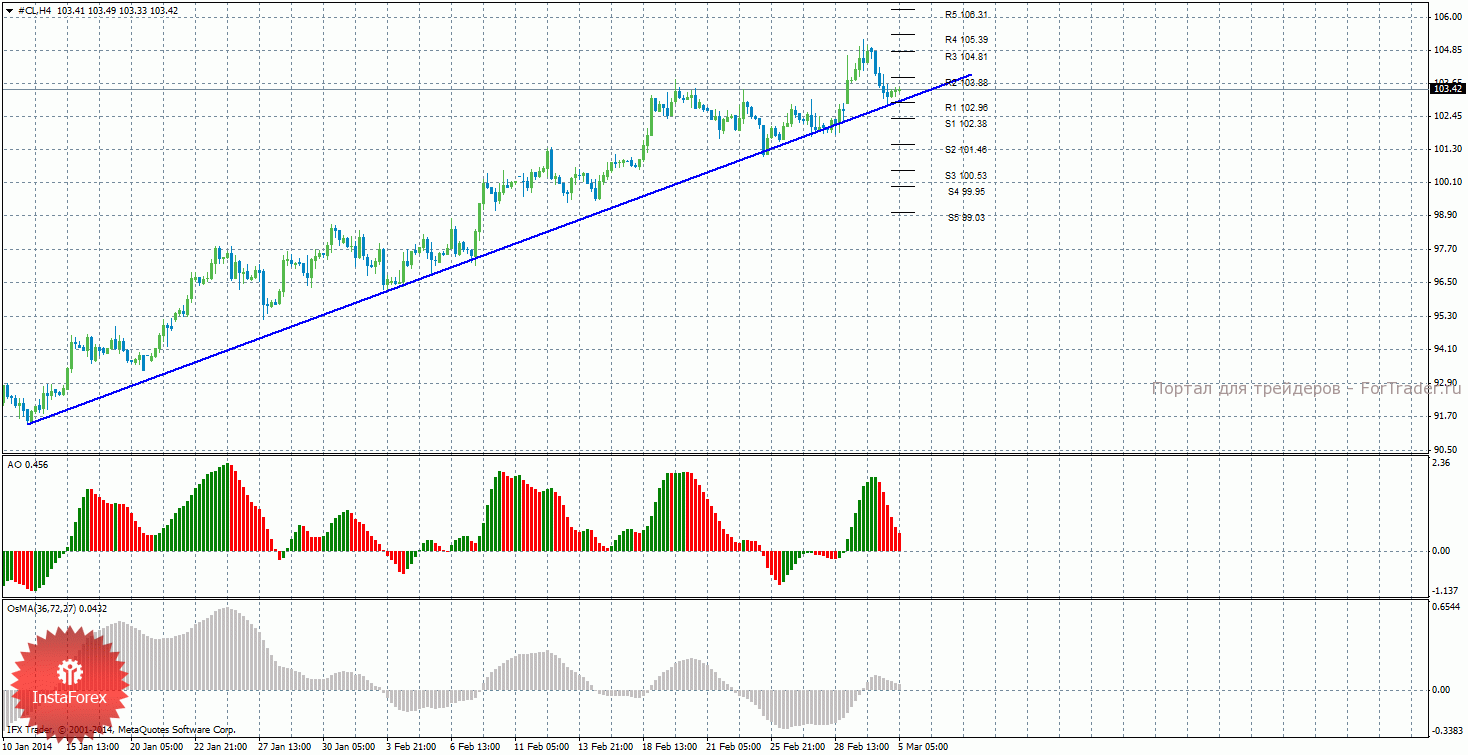Image resolution: width=1468 pixels, height=755 pixels.
Task: Click the R4 105.39 pivot level label
Action: click(966, 40)
